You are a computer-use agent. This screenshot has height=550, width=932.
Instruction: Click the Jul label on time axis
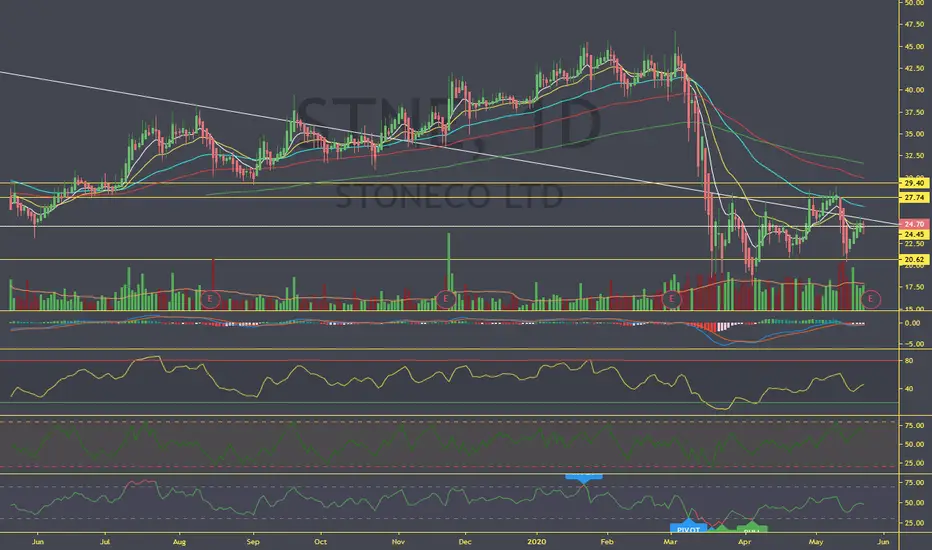tap(105, 542)
